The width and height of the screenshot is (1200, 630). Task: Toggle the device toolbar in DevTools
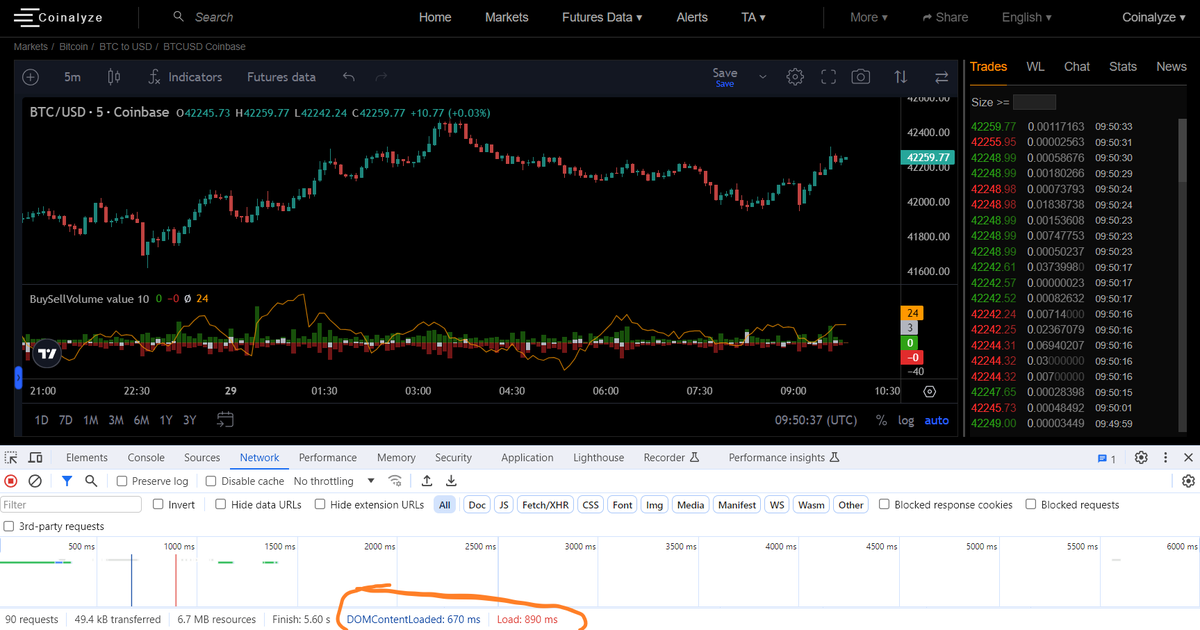[35, 458]
